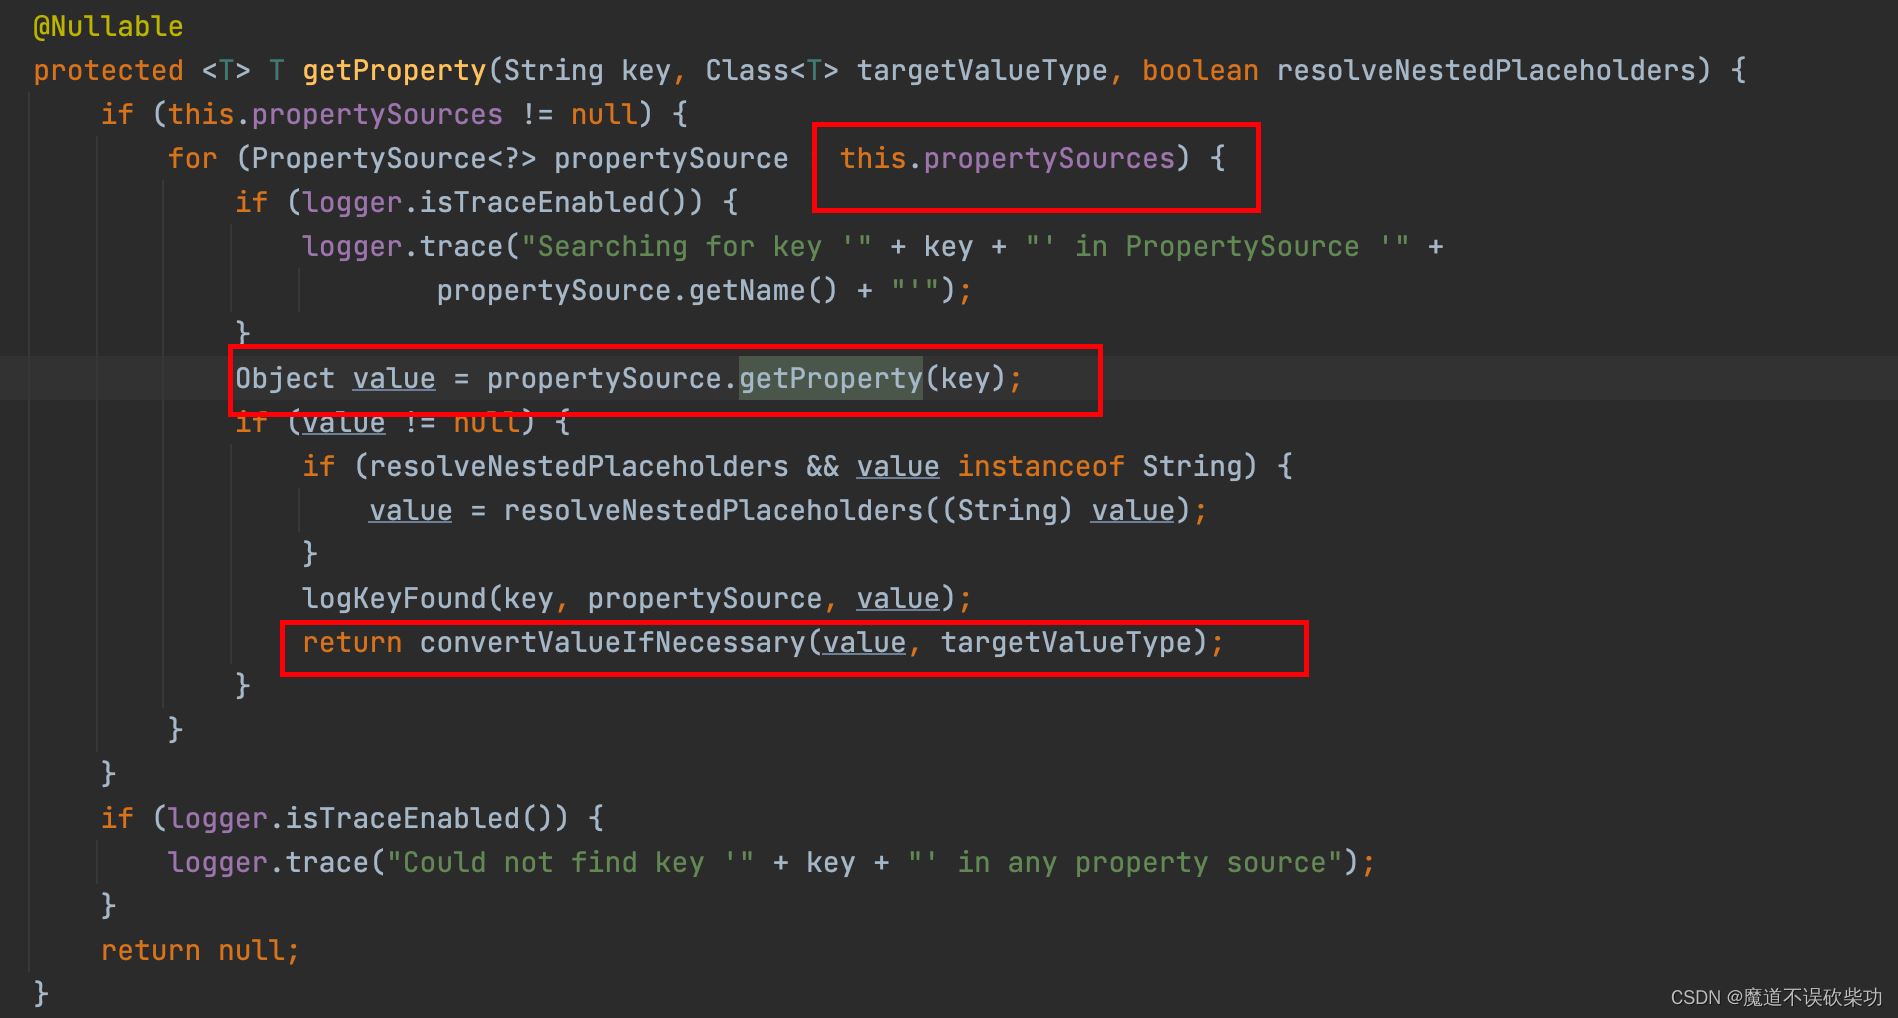
Task: Click the resolveNestedPlaceholders parameter in the signature
Action: tap(1486, 71)
